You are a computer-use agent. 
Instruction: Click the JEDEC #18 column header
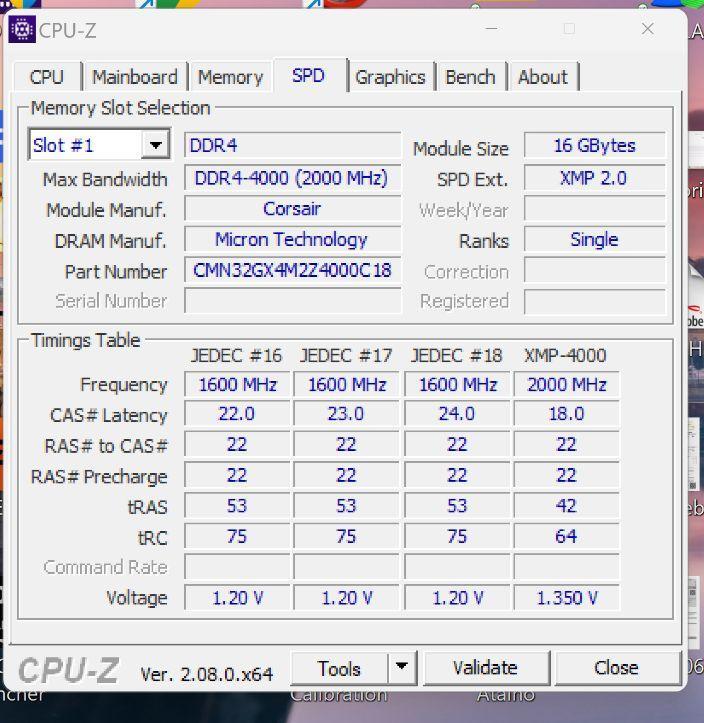pos(457,356)
